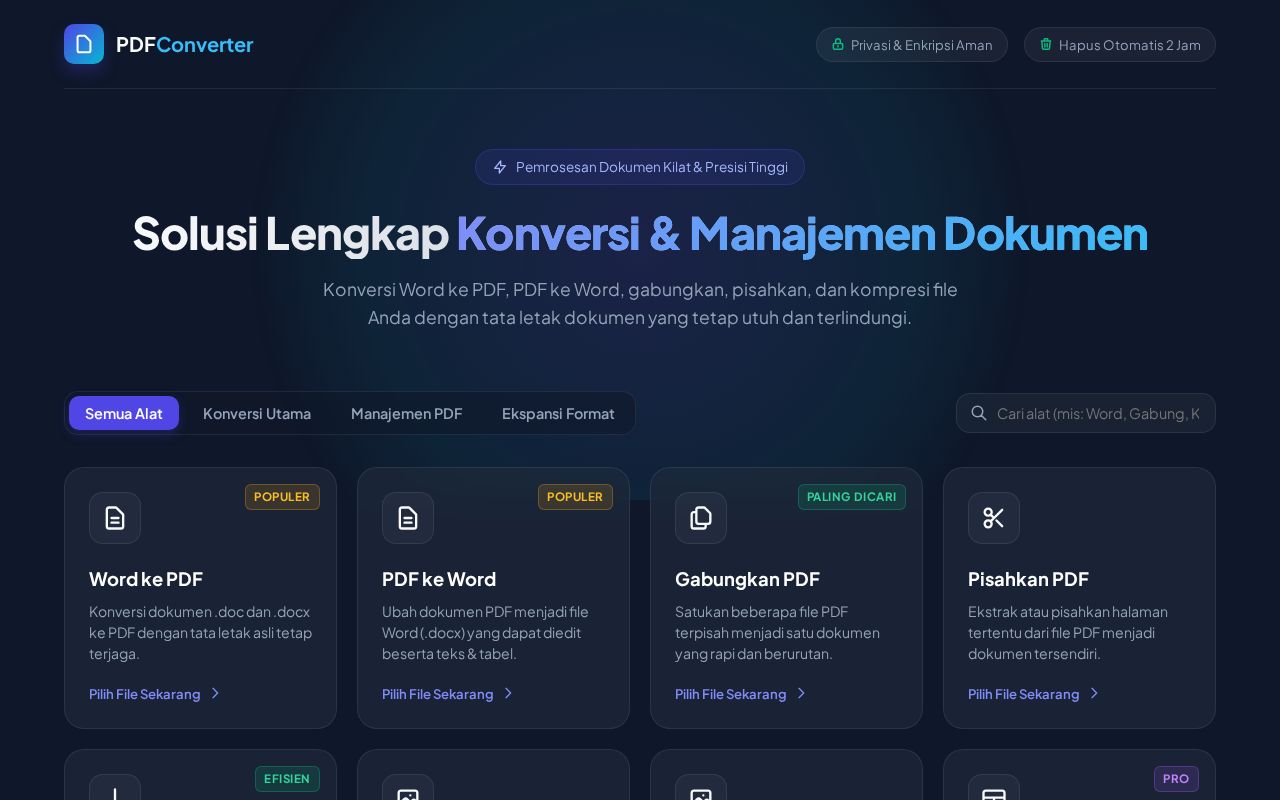The width and height of the screenshot is (1280, 800).
Task: Click the magnifier icon in the search box
Action: [x=979, y=413]
